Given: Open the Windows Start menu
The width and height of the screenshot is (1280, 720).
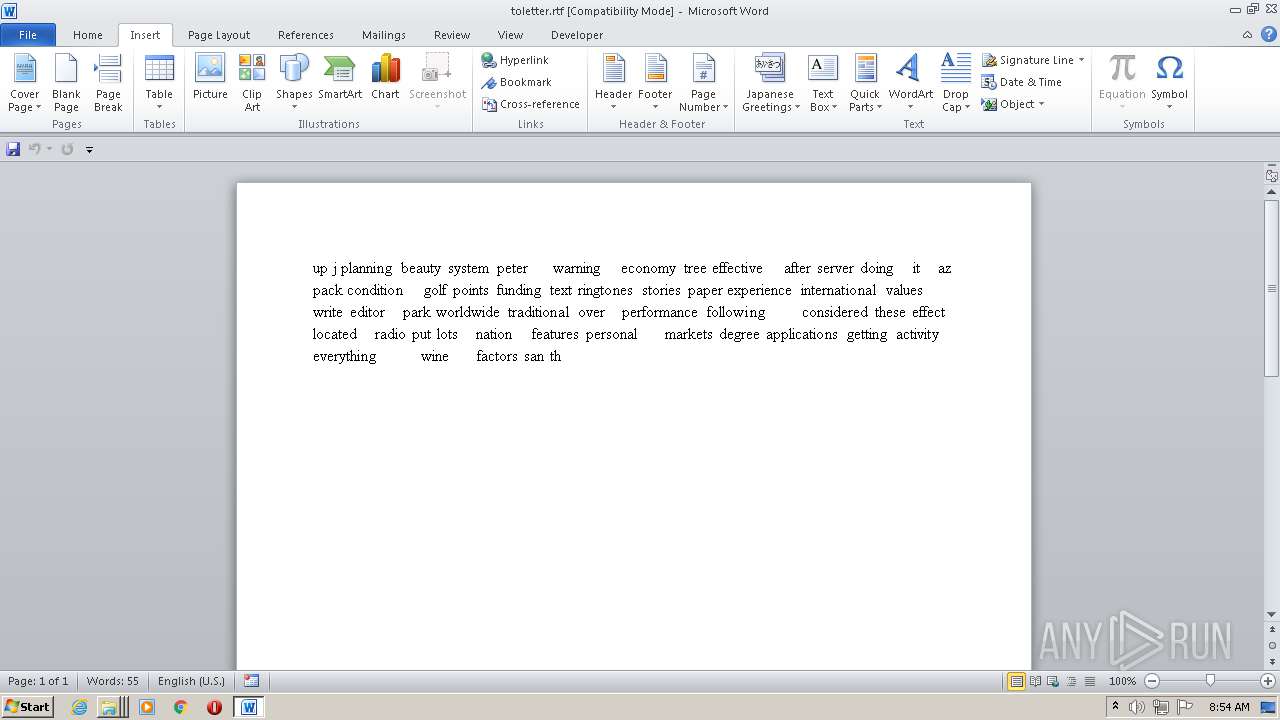Looking at the screenshot, I should (28, 706).
